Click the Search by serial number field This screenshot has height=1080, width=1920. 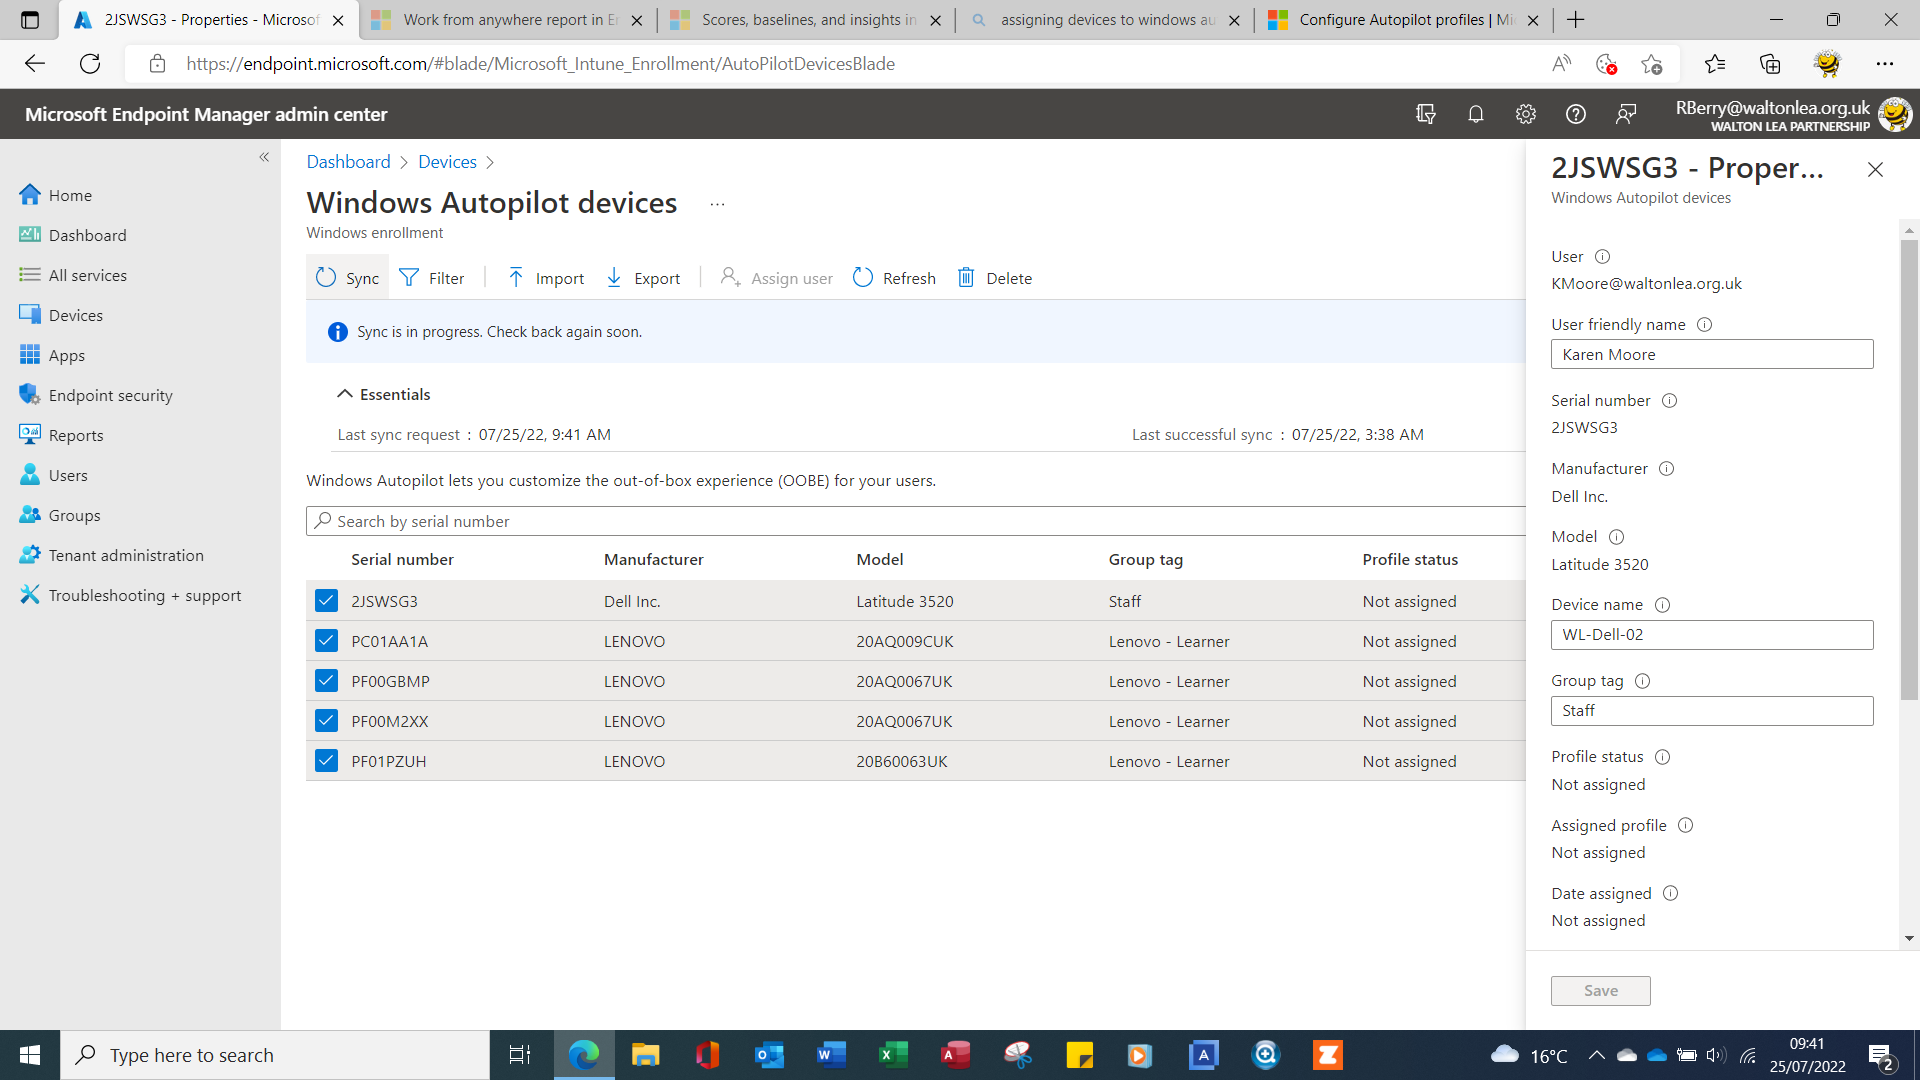click(916, 521)
